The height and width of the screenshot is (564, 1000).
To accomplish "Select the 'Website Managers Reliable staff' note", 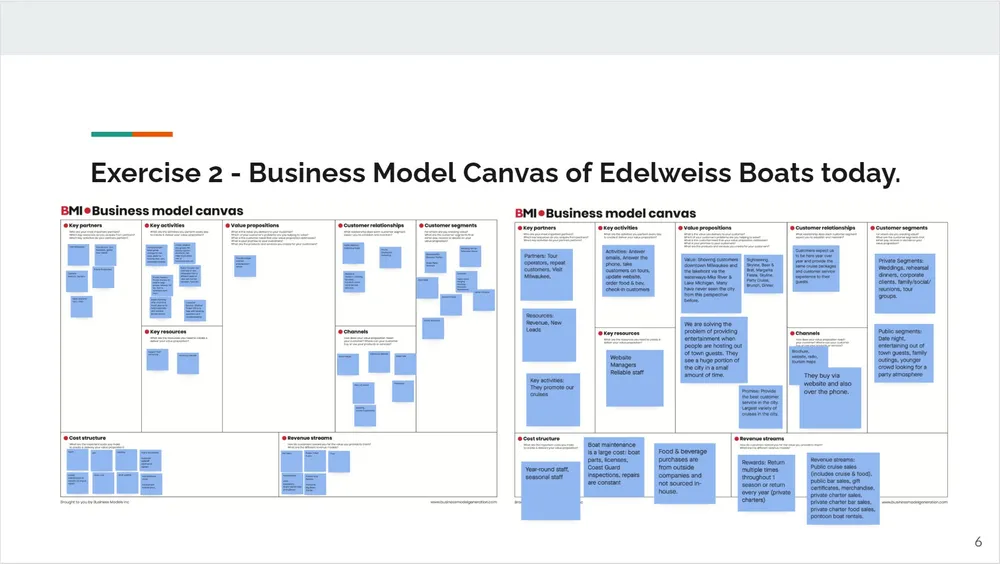I will 635,378.
